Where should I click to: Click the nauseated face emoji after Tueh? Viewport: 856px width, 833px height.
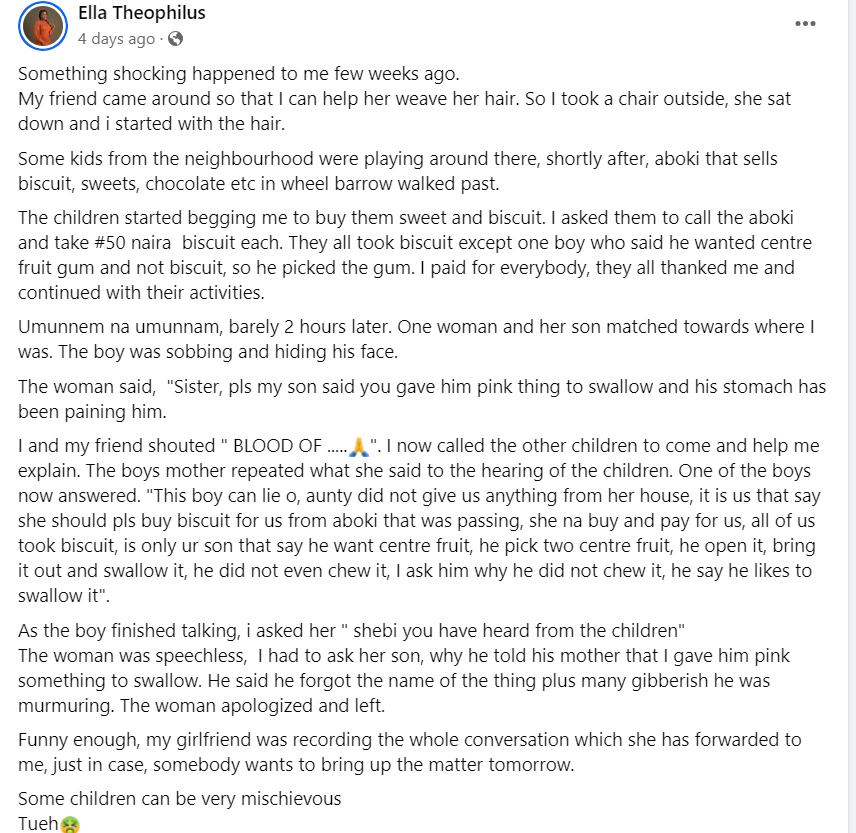70,825
